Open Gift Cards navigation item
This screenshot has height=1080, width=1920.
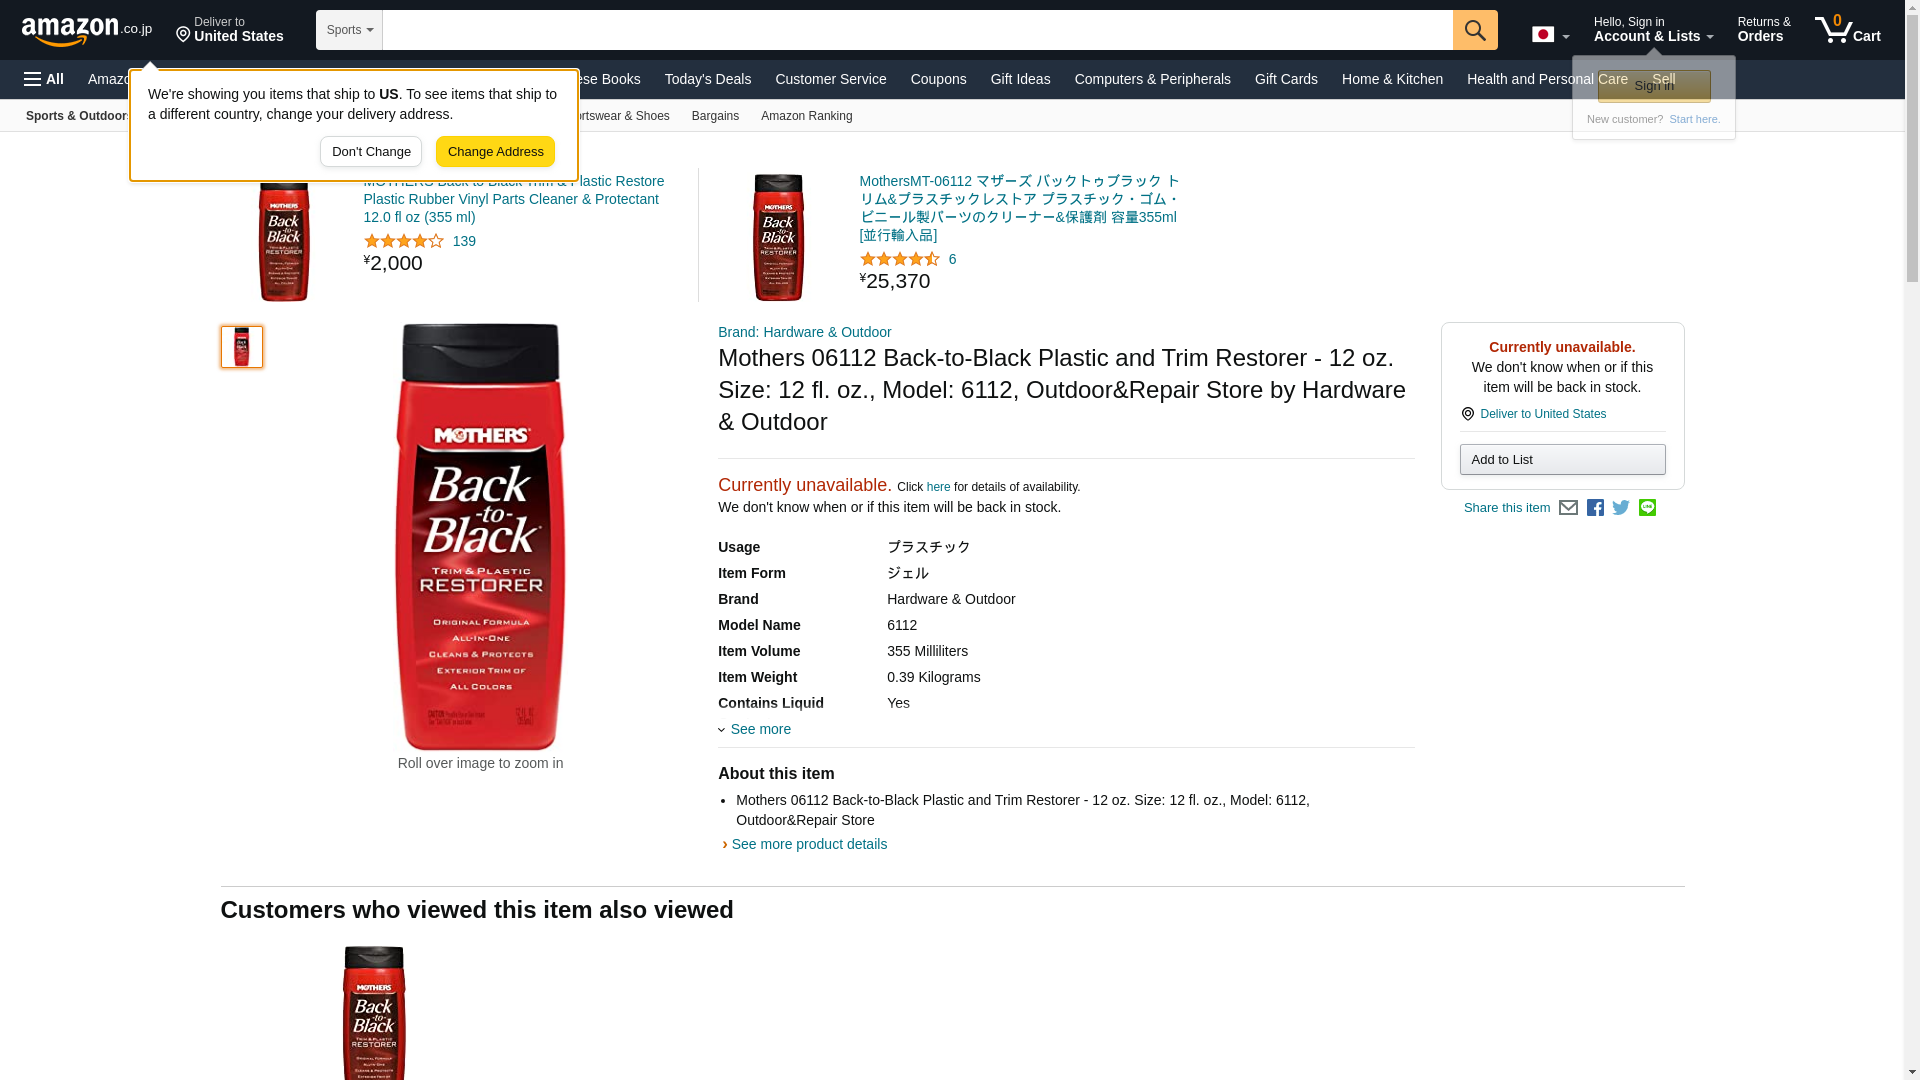1286,79
